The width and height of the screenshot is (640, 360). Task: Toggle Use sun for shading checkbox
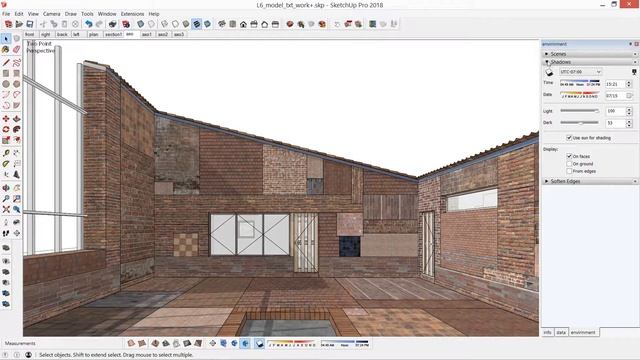pyautogui.click(x=569, y=138)
